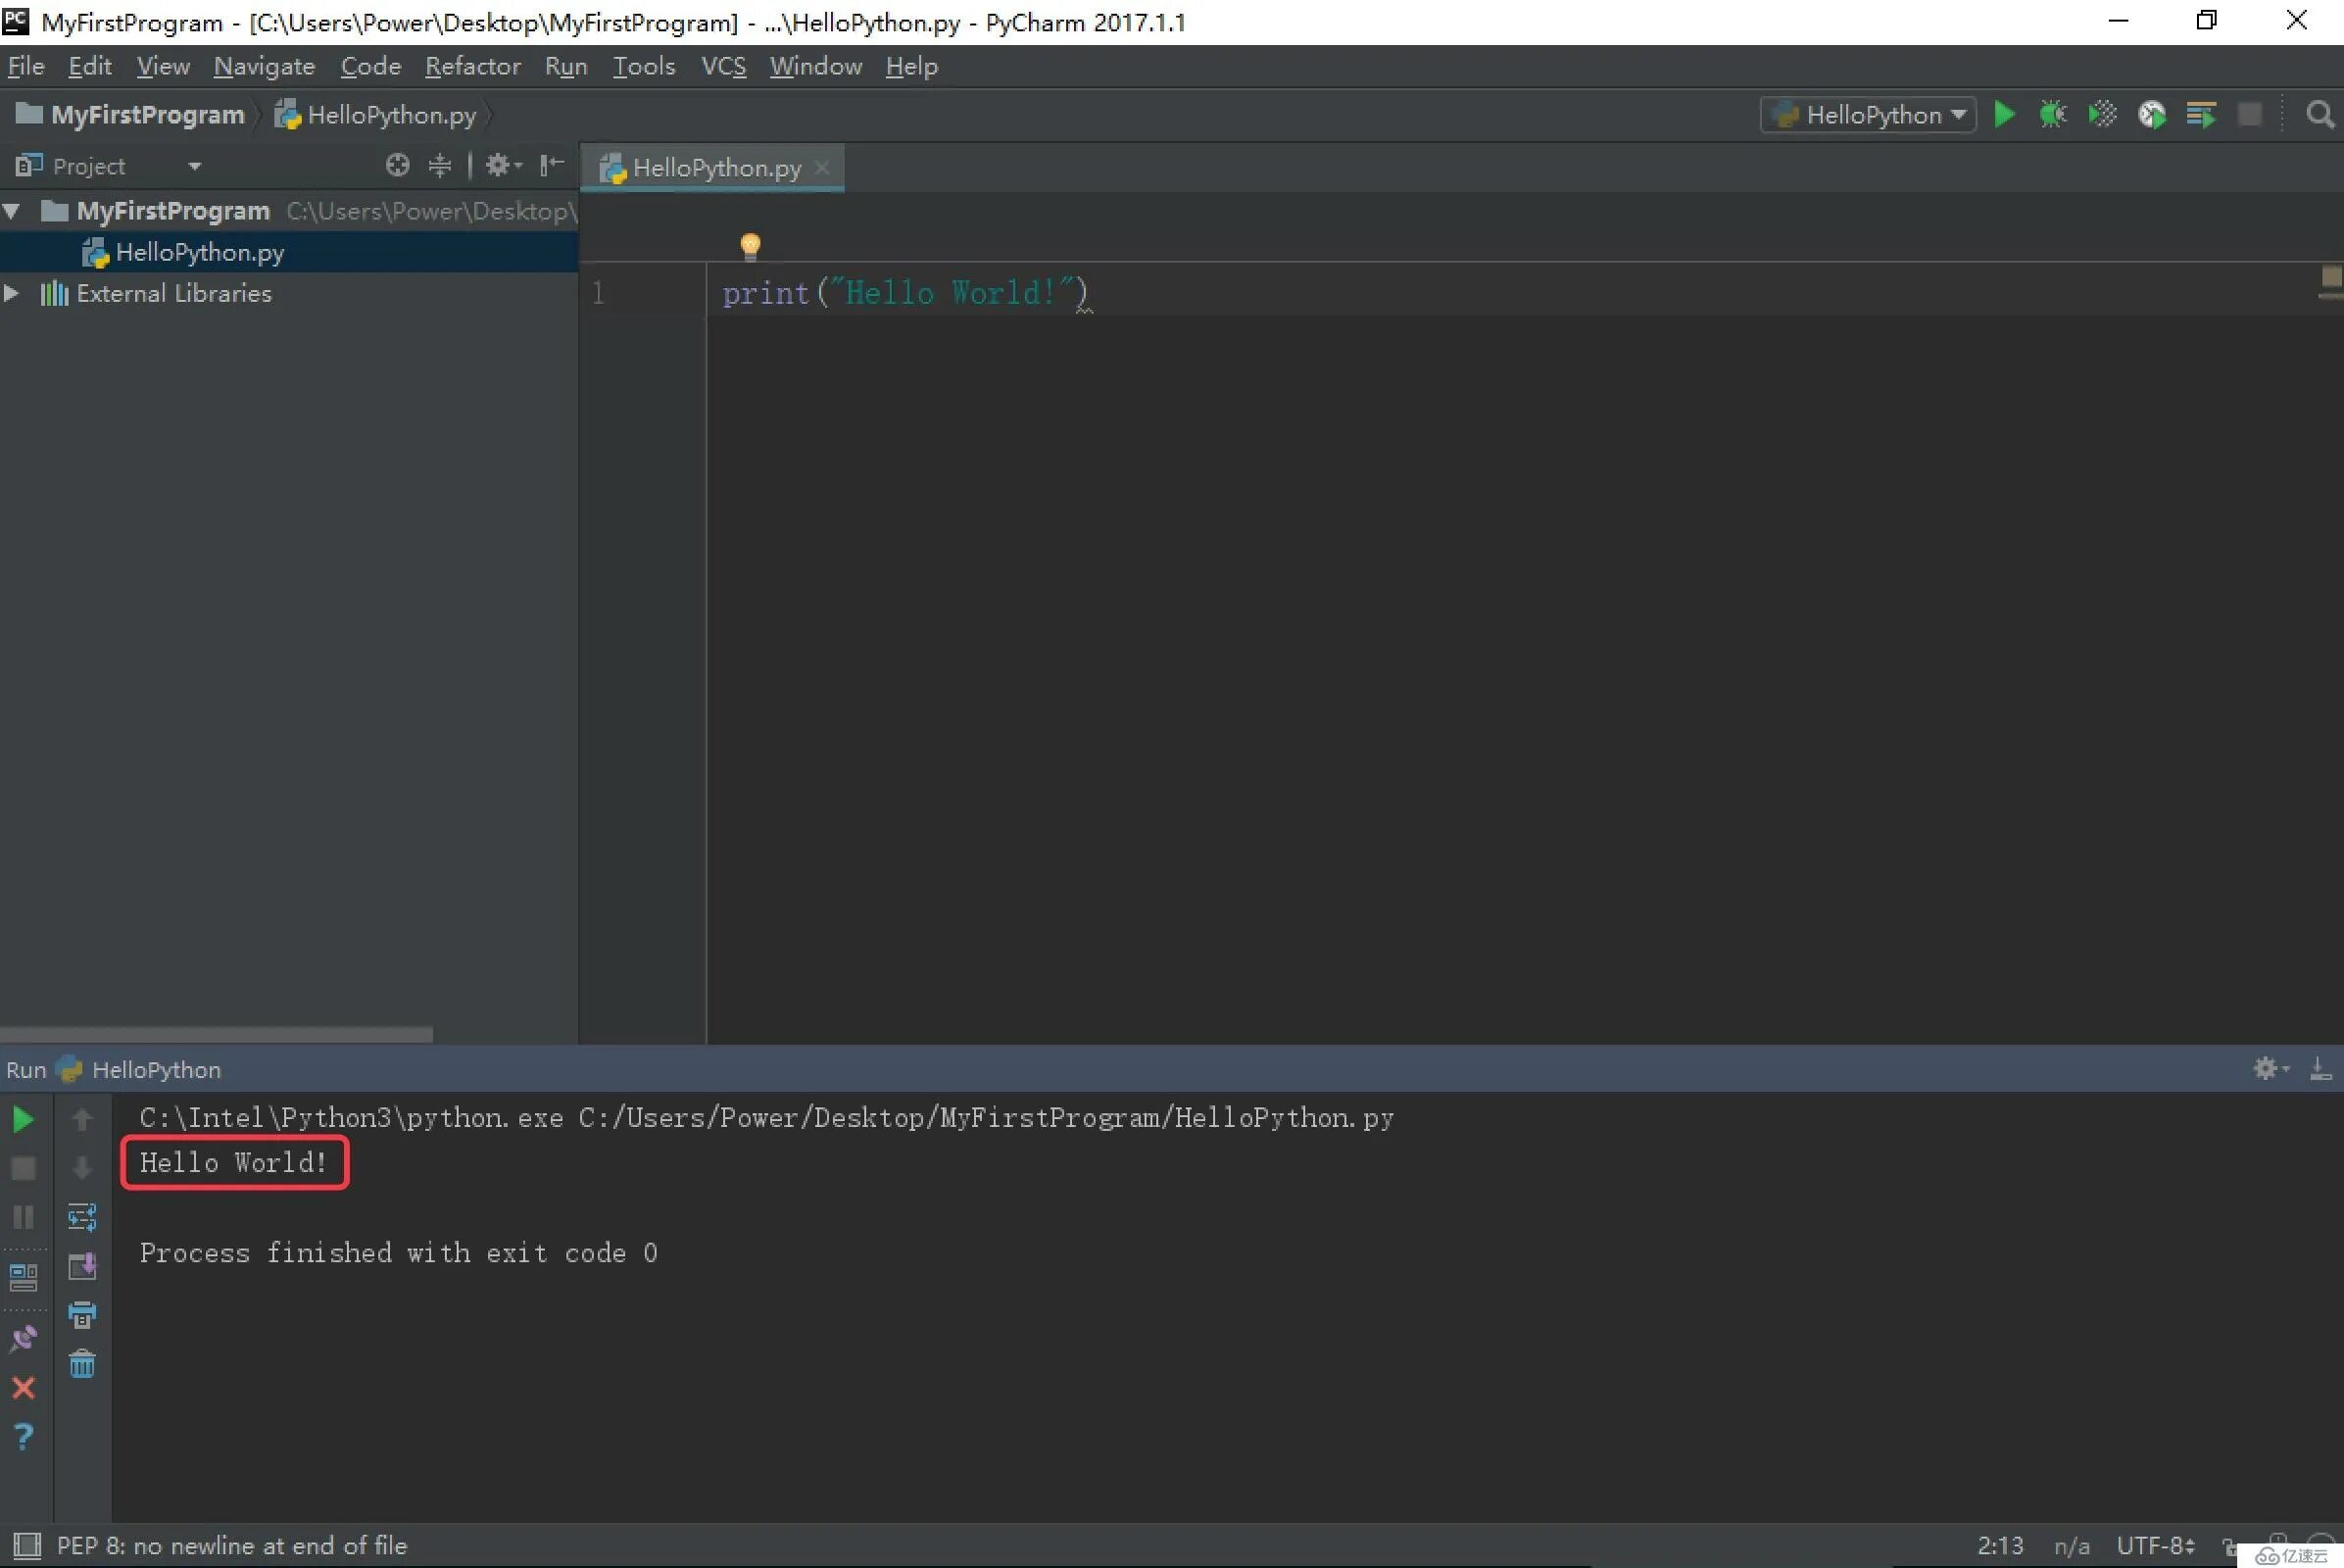Viewport: 2344px width, 1568px height.
Task: Open Search Everywhere magnifier icon
Action: (2320, 115)
